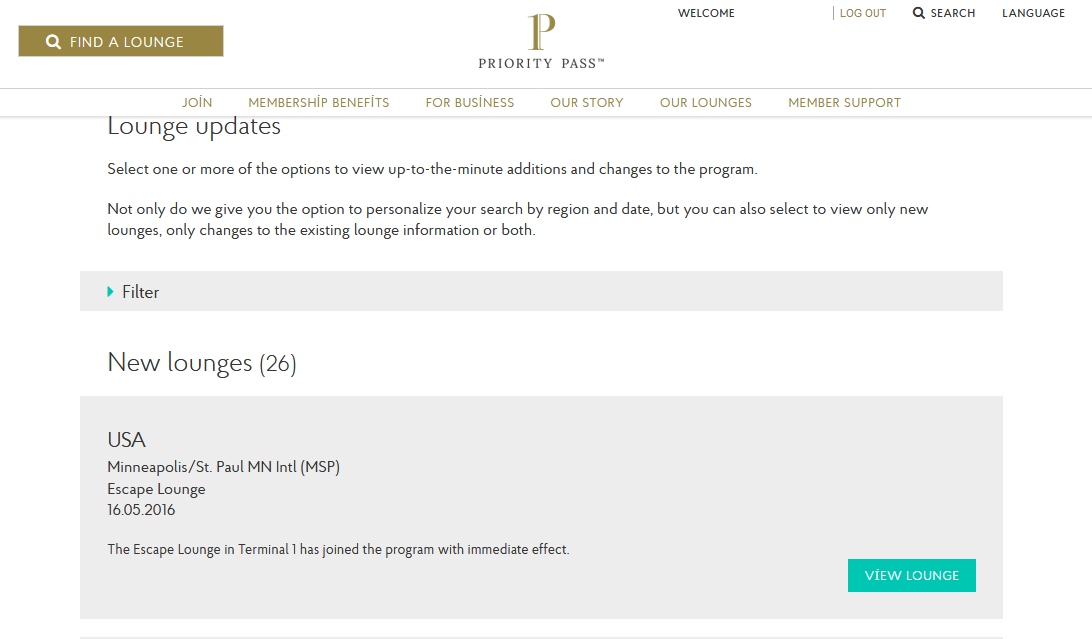Click the Escape Lounge name
The height and width of the screenshot is (639, 1092).
[156, 489]
